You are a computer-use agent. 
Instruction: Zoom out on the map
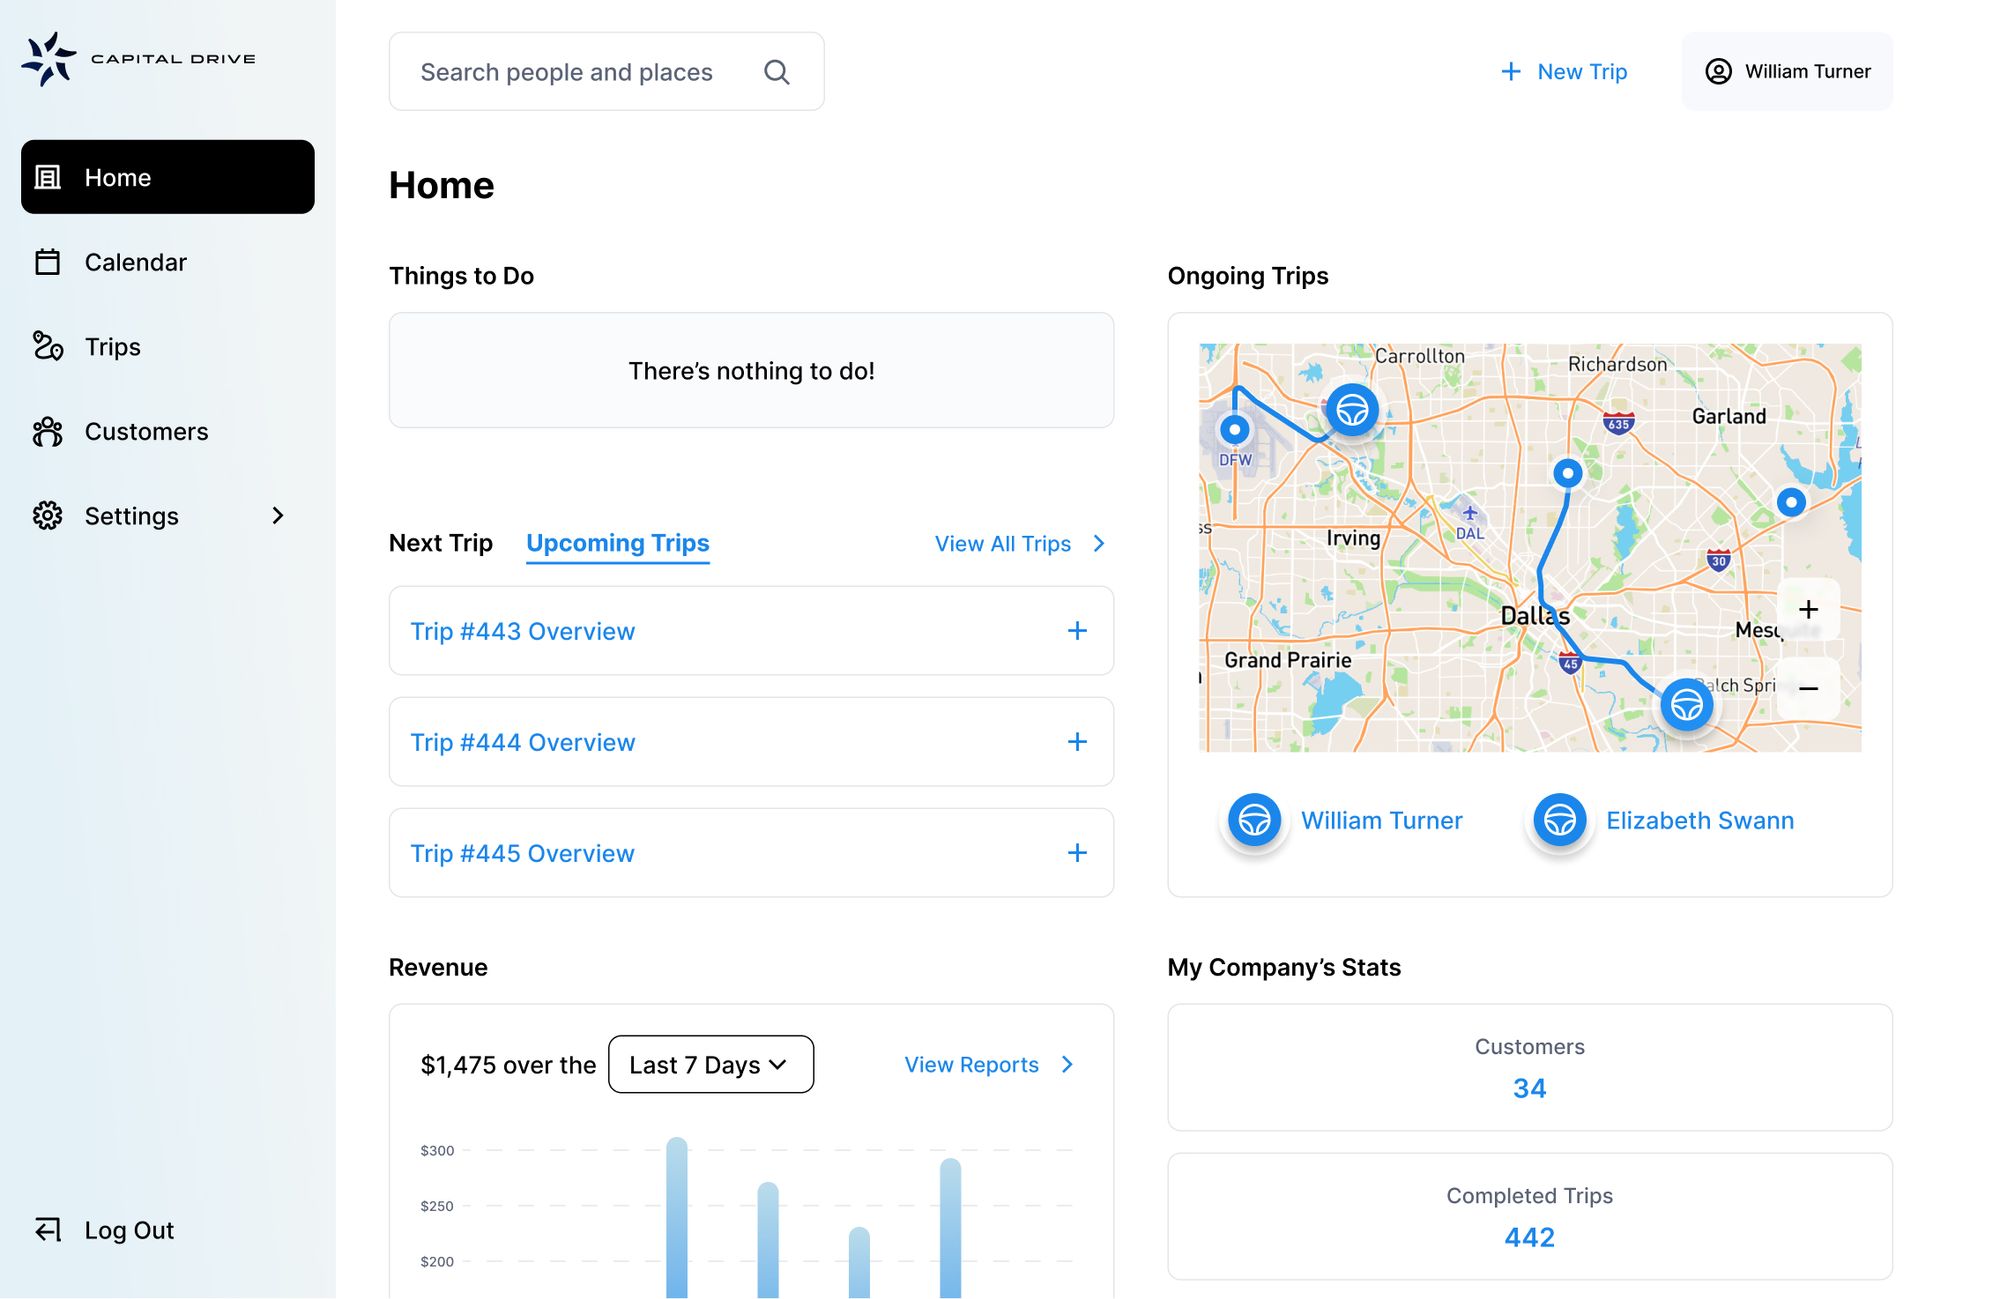click(1808, 688)
